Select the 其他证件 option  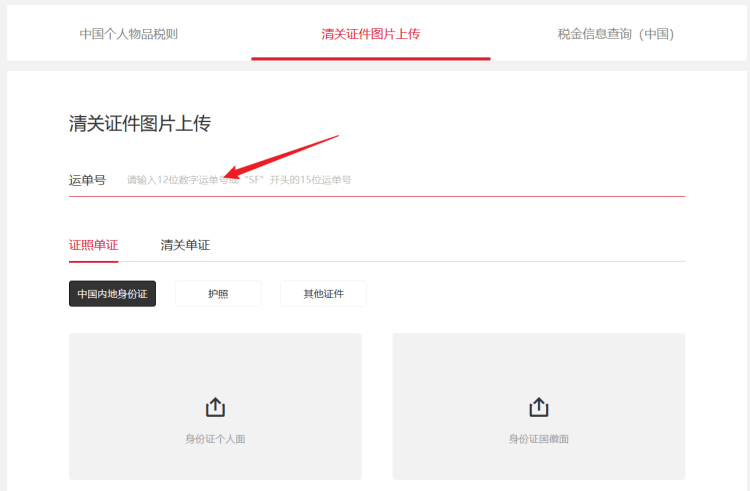(x=323, y=294)
